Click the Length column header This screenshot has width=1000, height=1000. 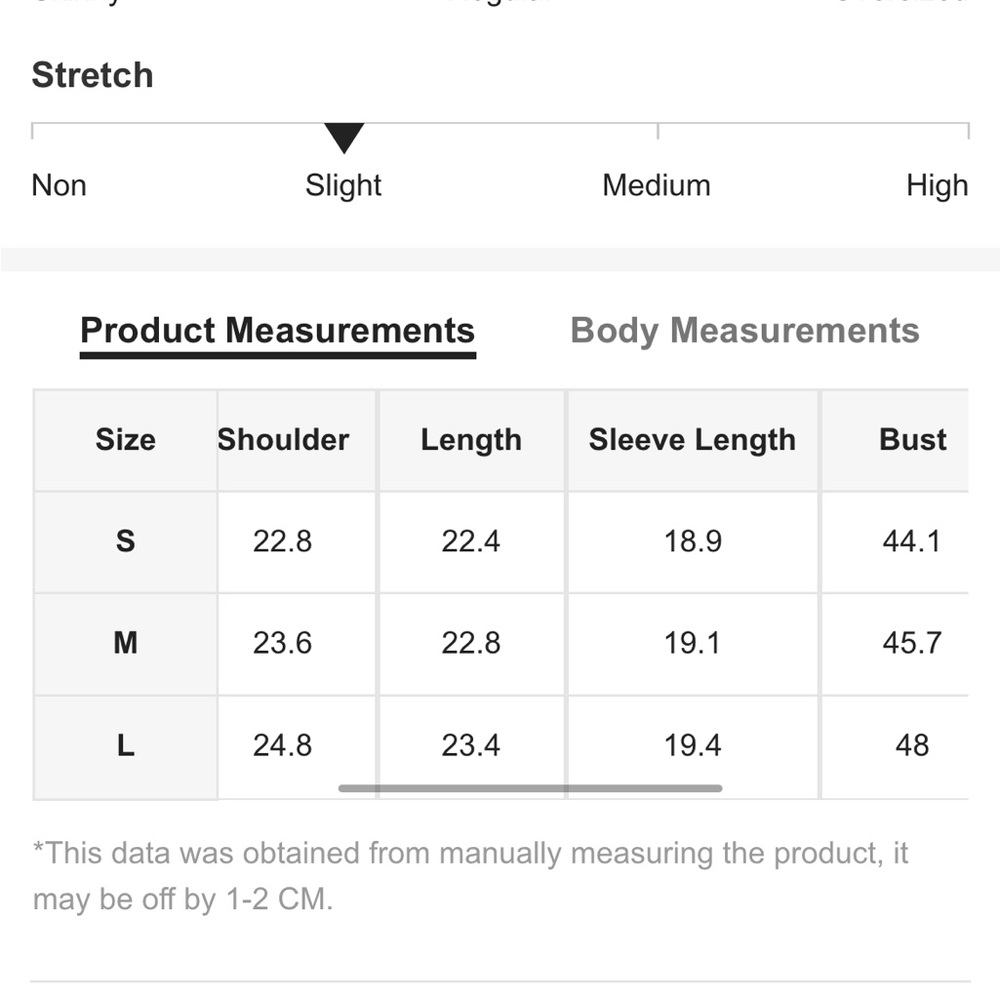point(471,440)
